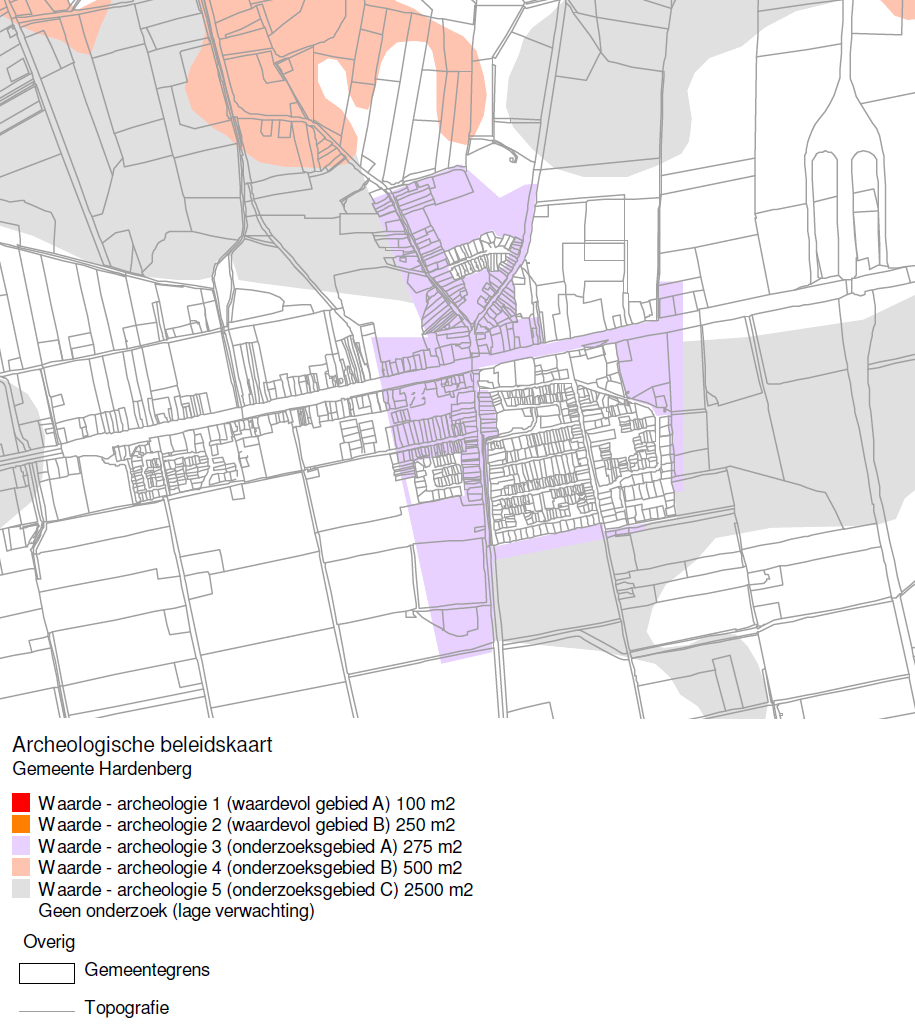Select the 'Gemeentegrens' legend label

(147, 970)
